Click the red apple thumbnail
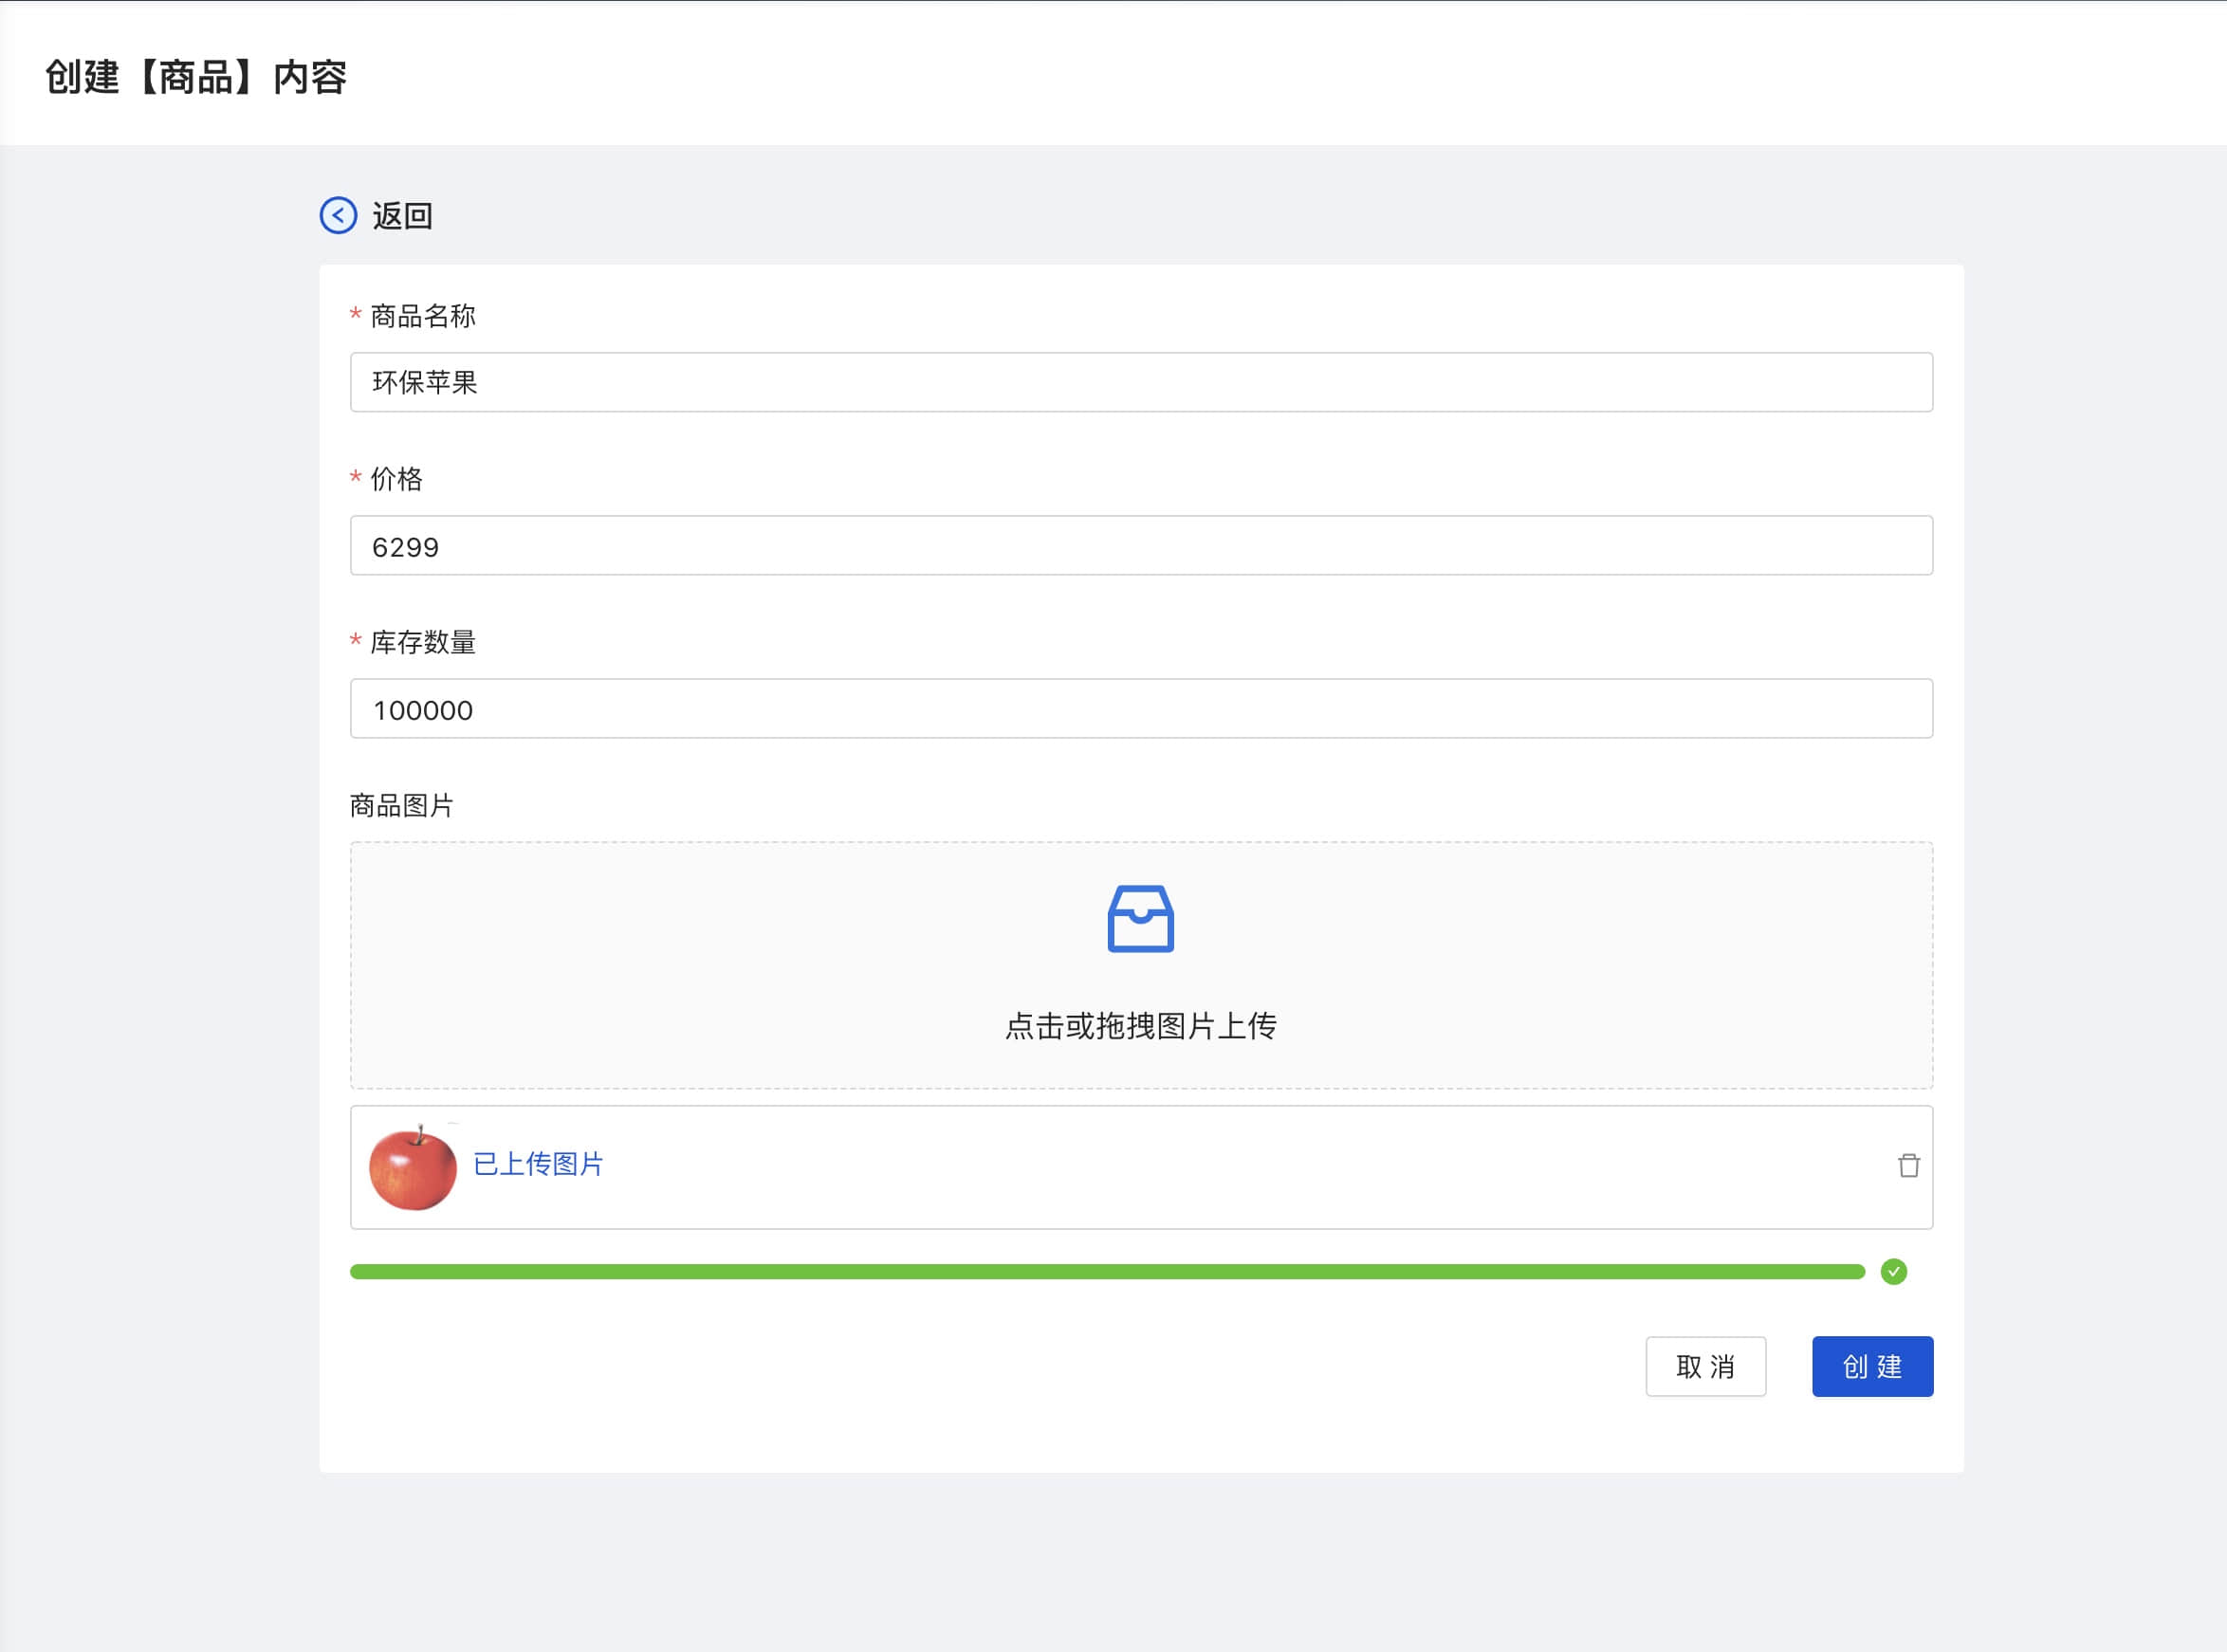Screen dimensions: 2227x1652 [x=412, y=1166]
